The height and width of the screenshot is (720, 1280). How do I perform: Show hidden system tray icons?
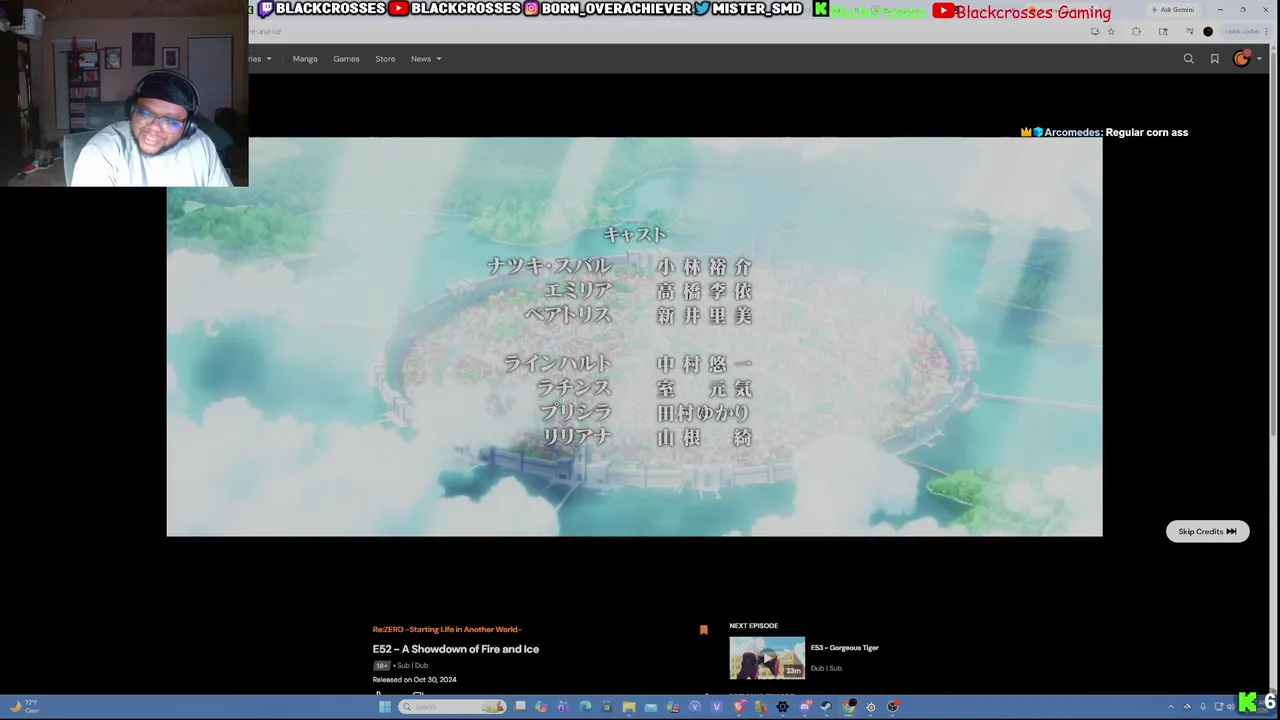click(x=1171, y=707)
